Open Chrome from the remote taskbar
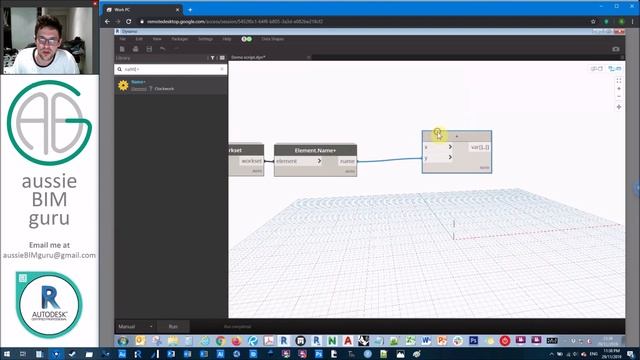Viewport: 640px width, 360px height. [220, 340]
